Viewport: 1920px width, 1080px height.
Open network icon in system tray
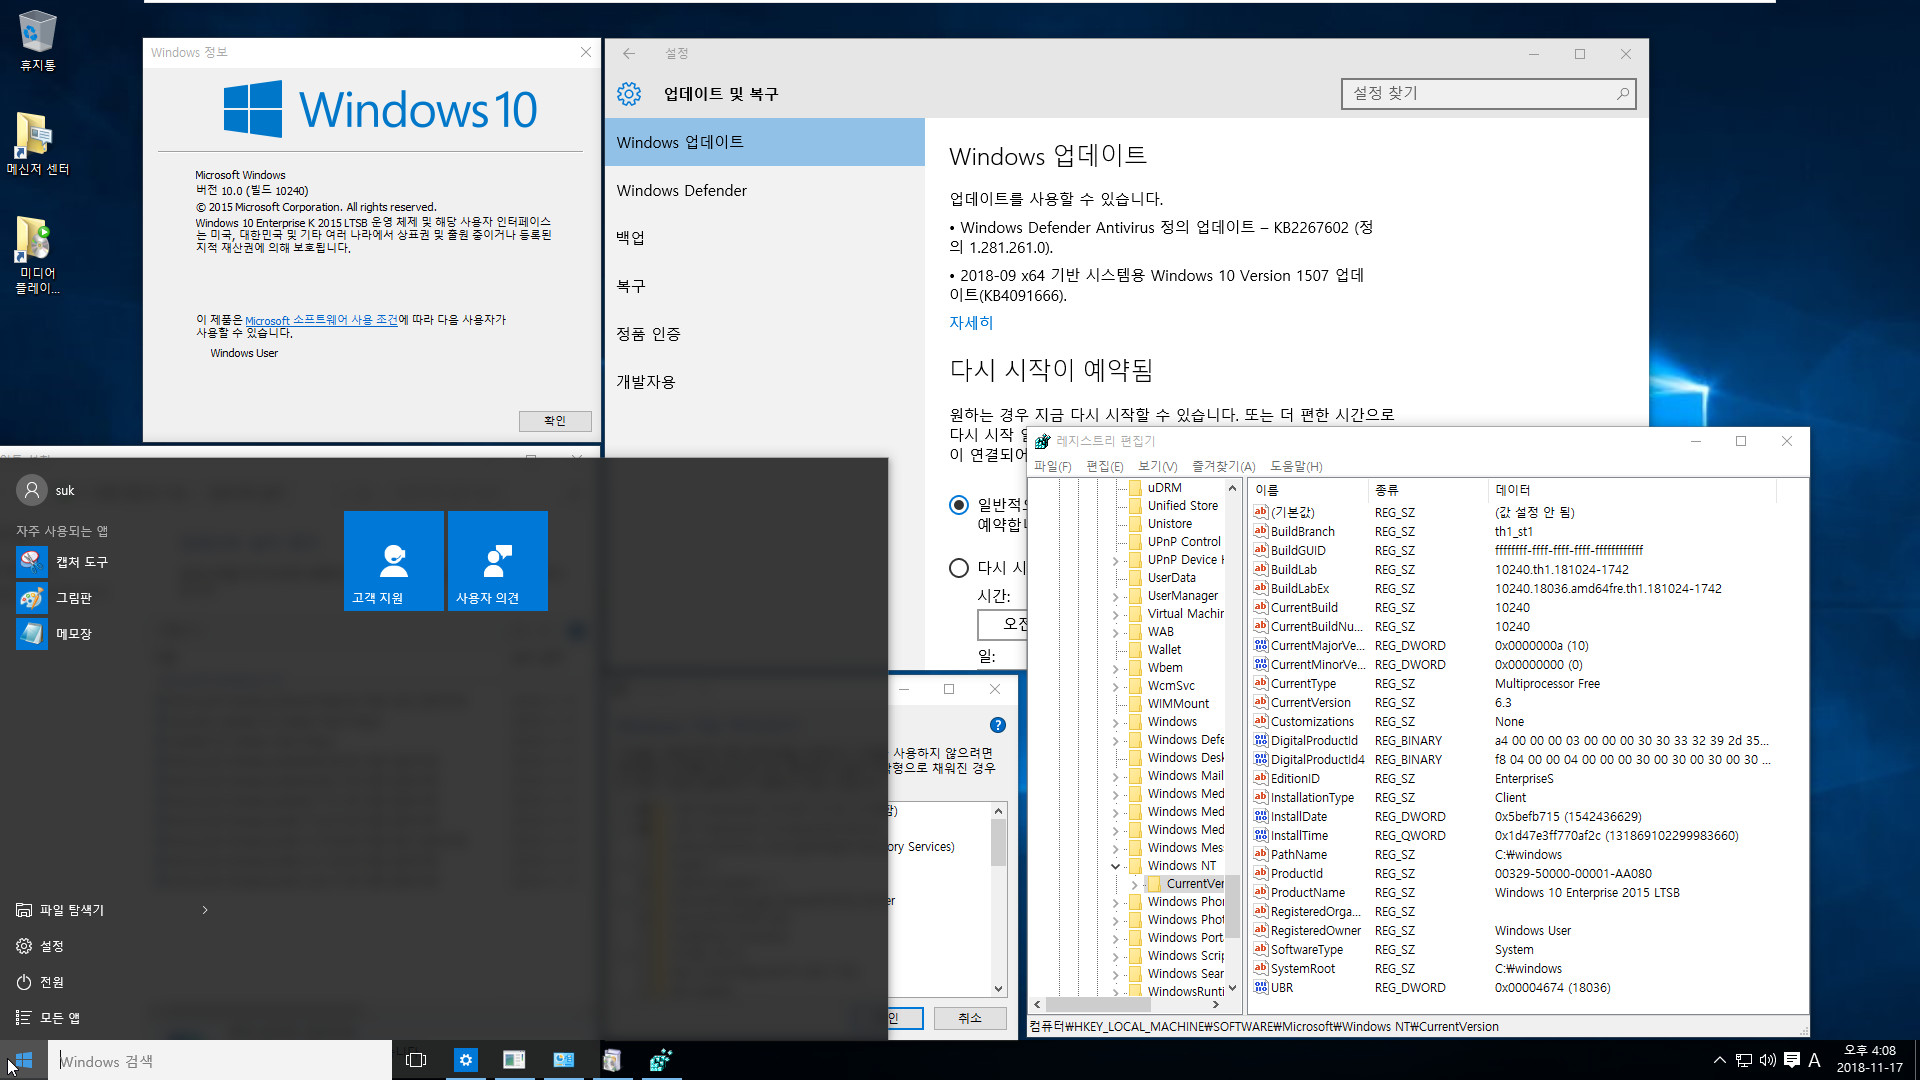[1744, 1060]
